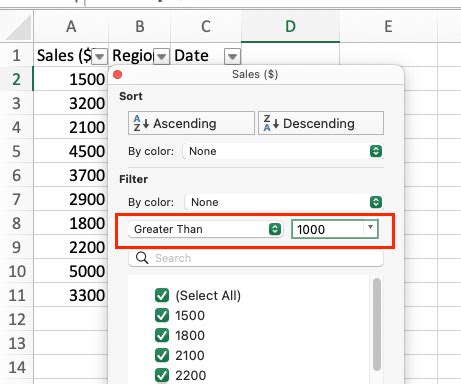Toggle the (Select All) checkbox
The image size is (461, 384).
(162, 295)
